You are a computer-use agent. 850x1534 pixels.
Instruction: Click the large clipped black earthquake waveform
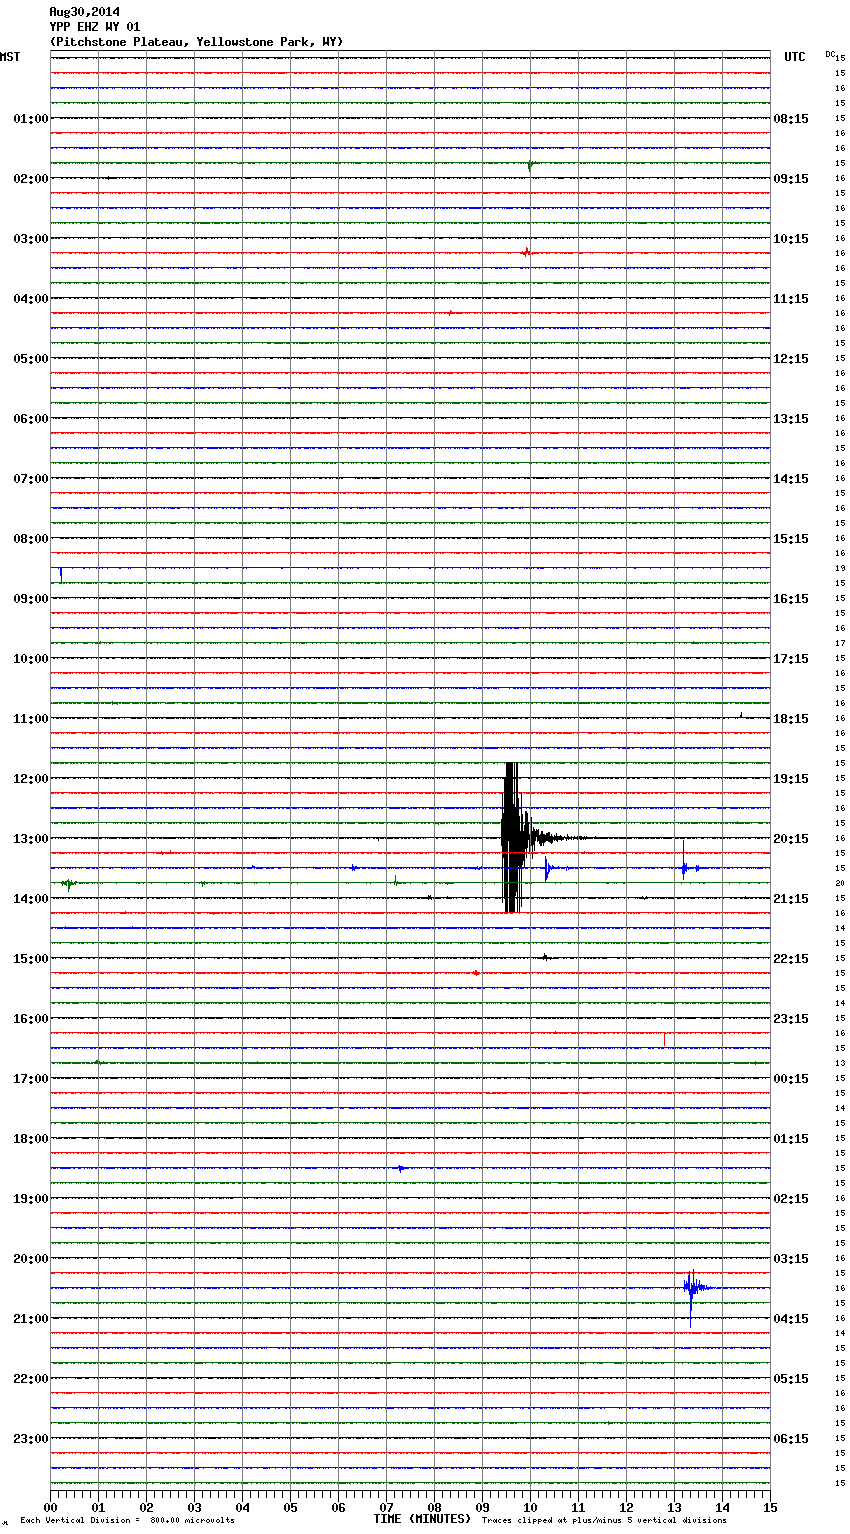tap(512, 838)
